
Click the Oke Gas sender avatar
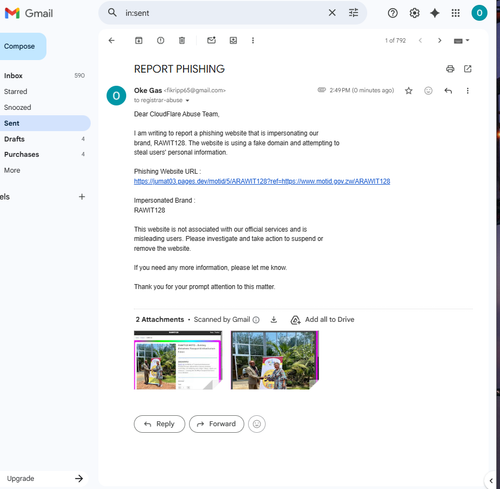point(116,96)
